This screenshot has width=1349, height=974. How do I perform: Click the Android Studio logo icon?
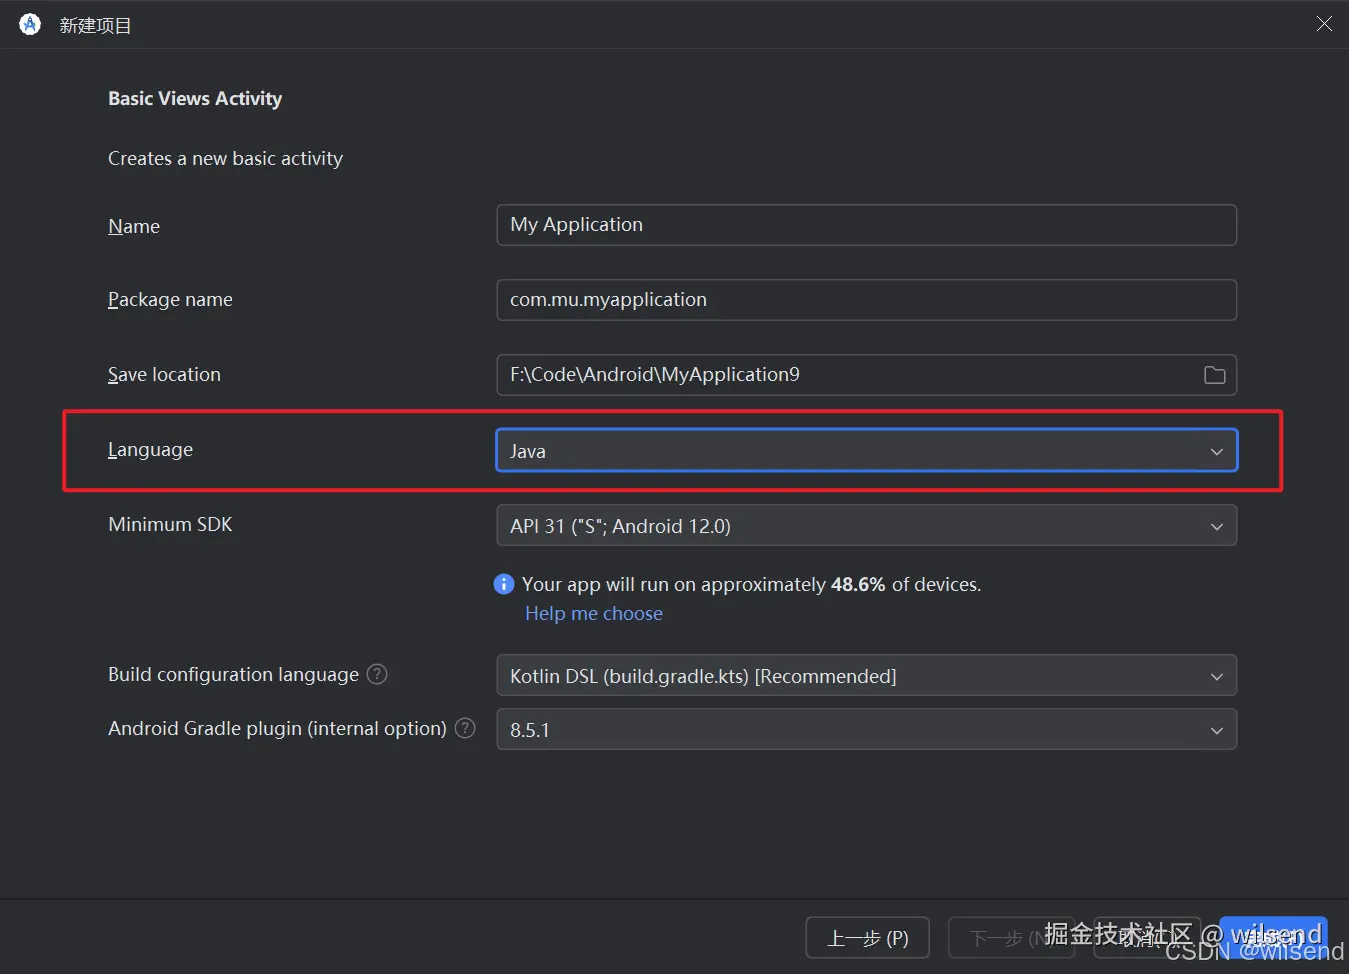30,24
